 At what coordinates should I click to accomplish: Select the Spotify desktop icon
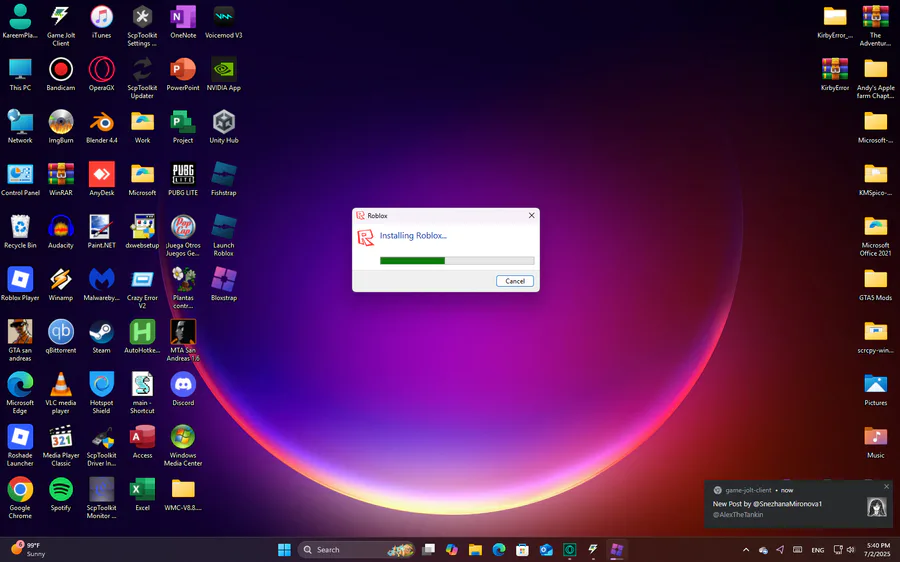(x=61, y=495)
